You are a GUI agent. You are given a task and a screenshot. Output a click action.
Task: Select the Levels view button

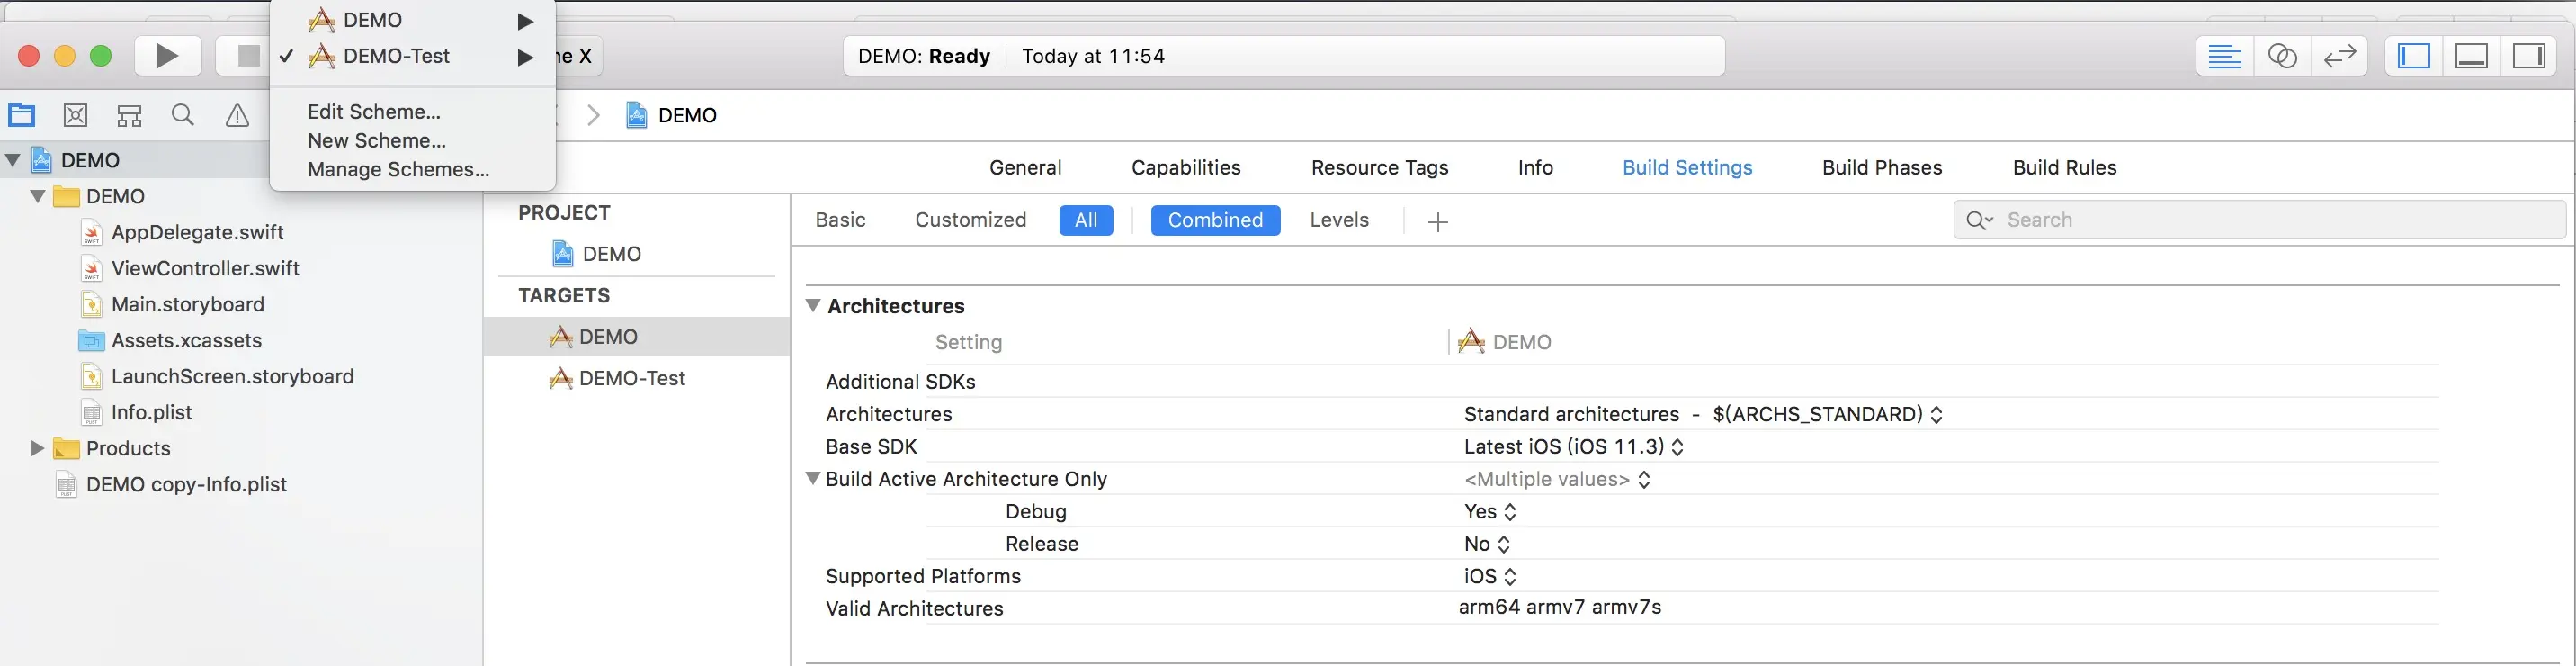coord(1339,220)
